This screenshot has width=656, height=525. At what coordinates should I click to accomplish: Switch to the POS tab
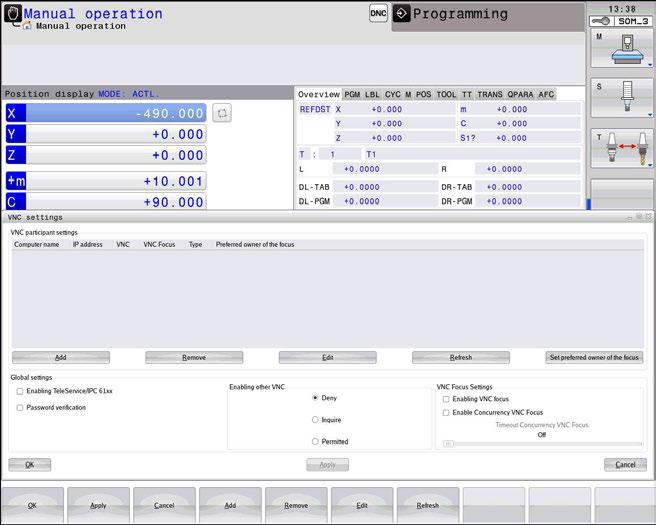tap(423, 95)
